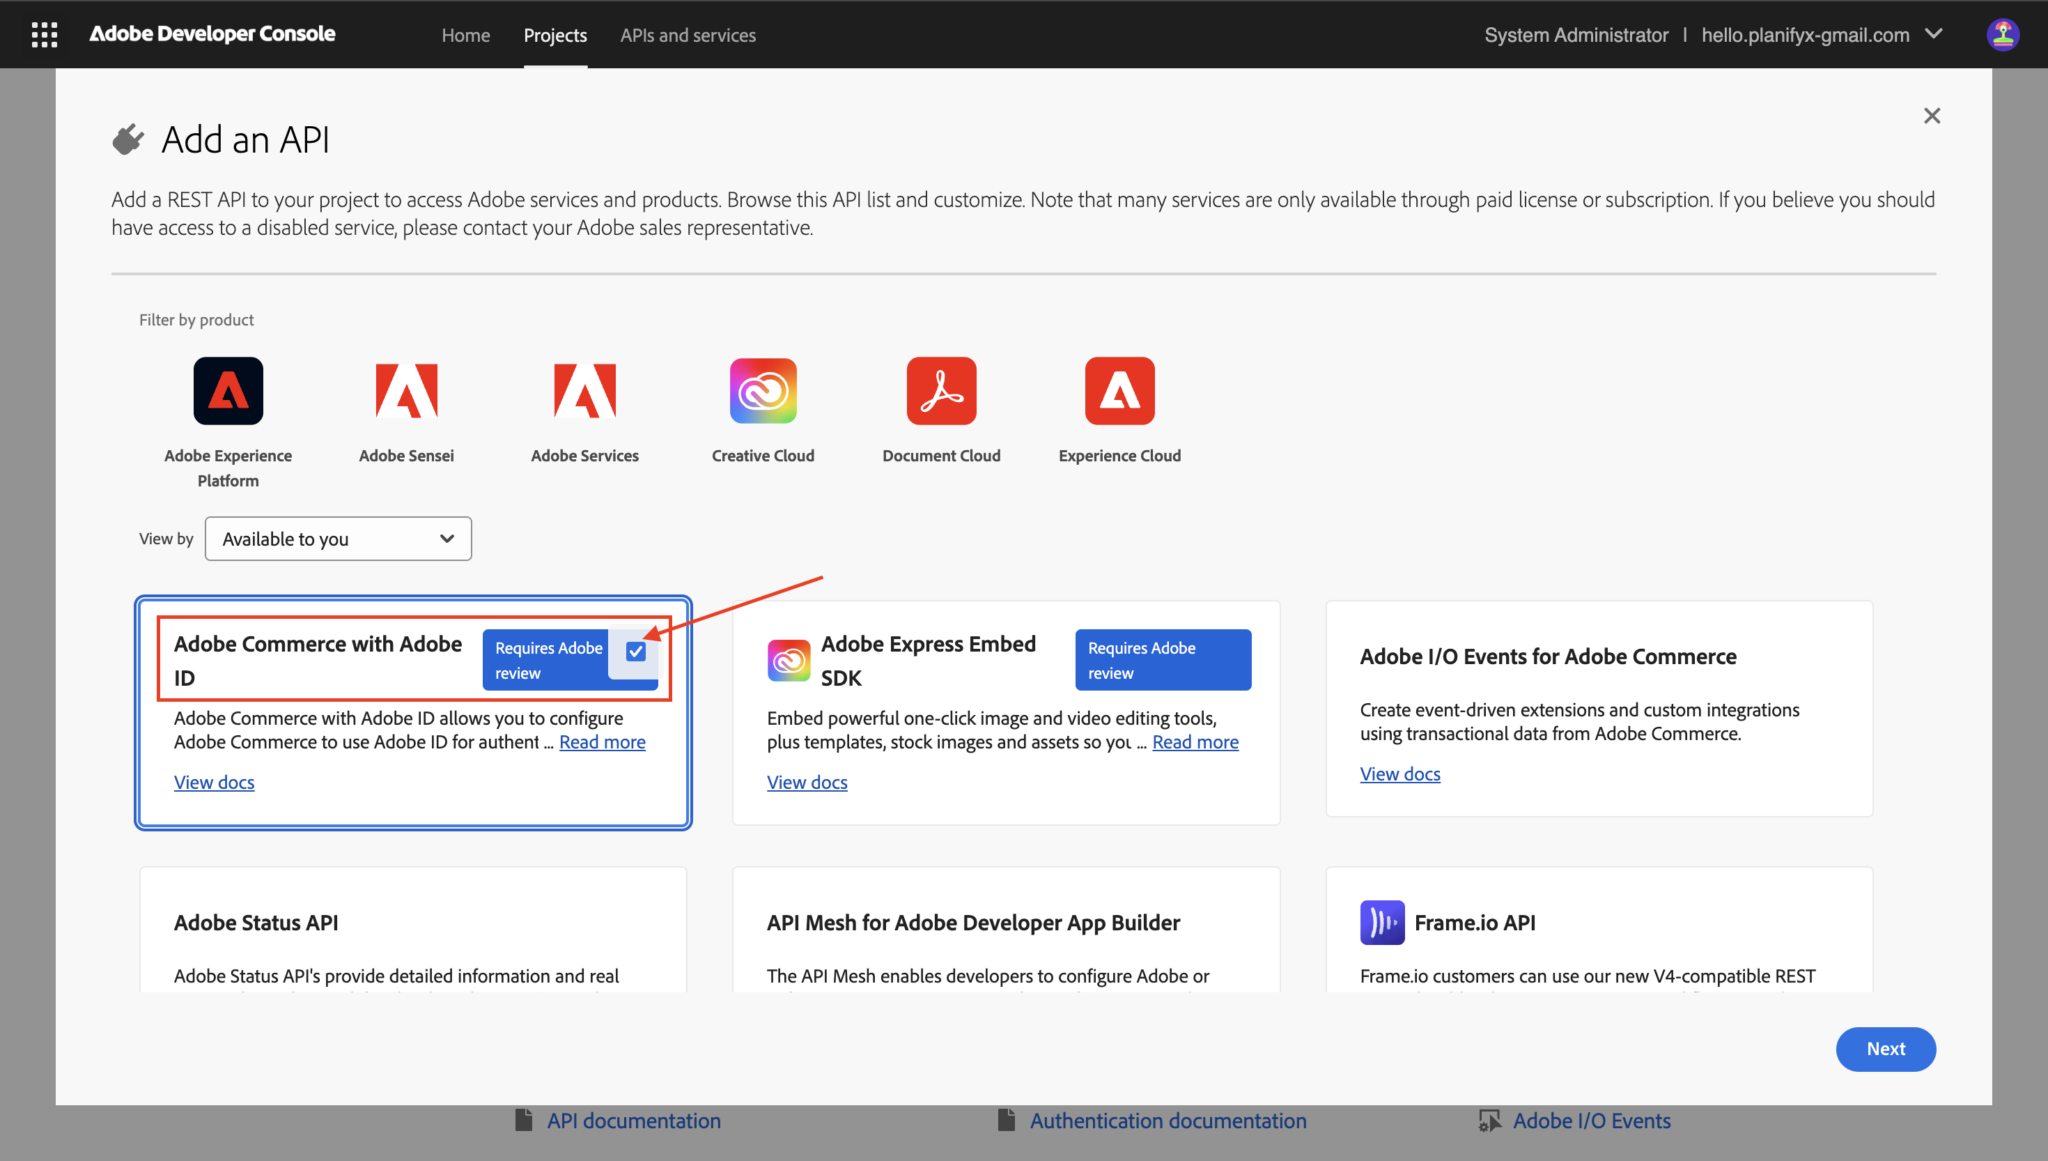Open APIs and services tab

coord(688,35)
